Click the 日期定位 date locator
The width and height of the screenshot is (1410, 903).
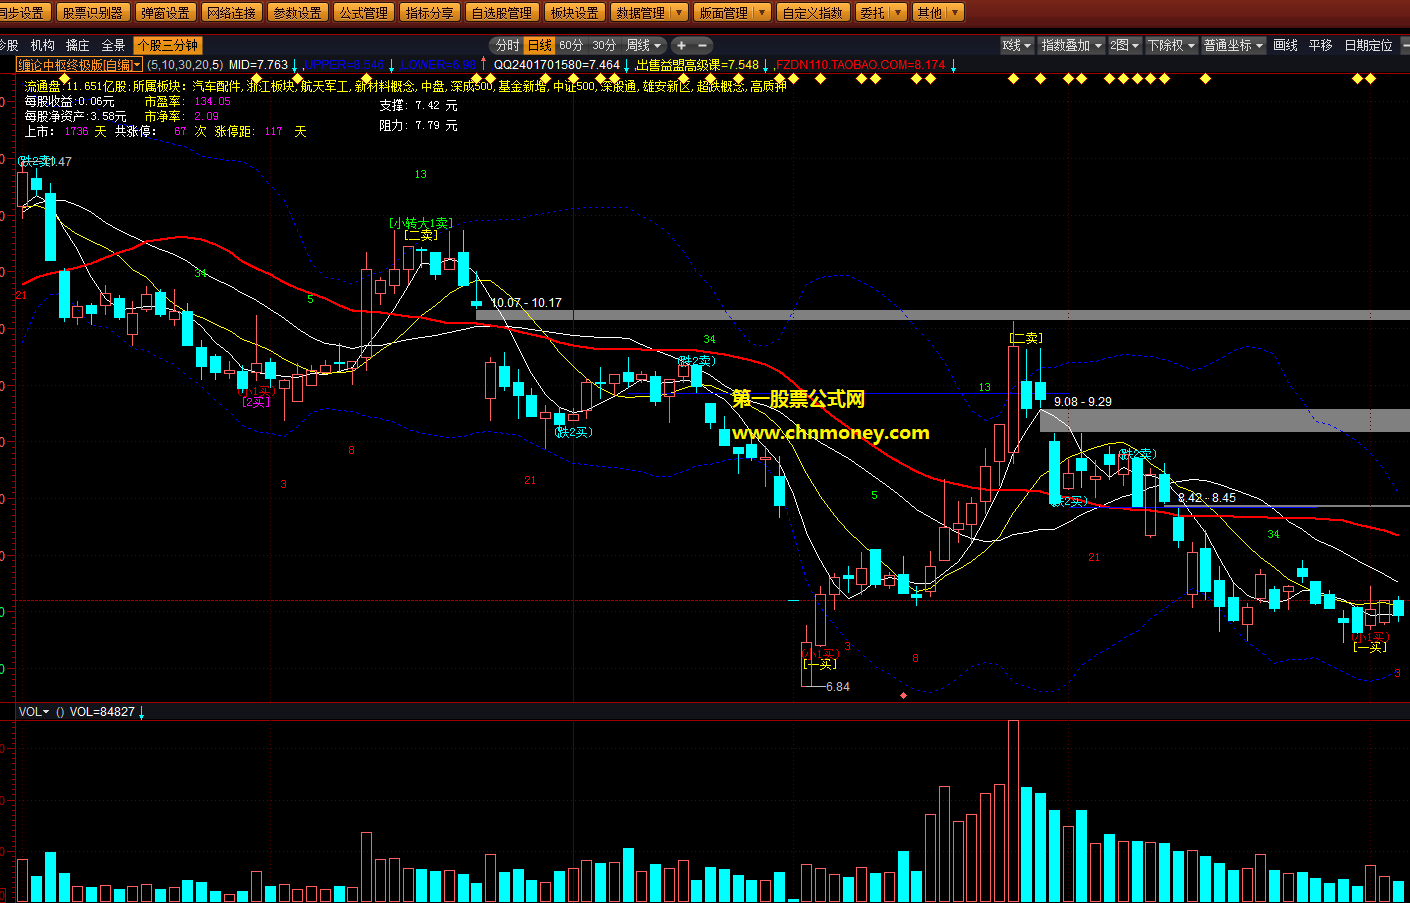pos(1368,45)
